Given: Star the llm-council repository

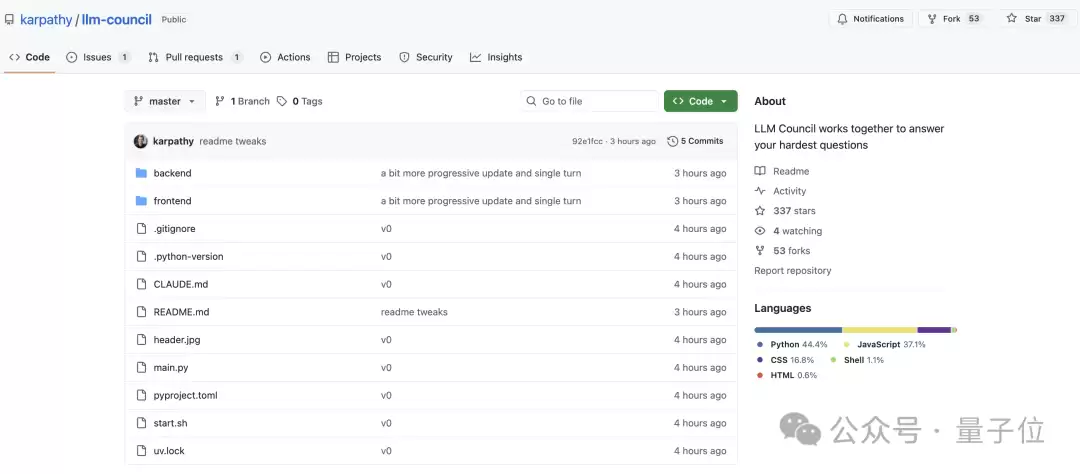Looking at the screenshot, I should point(1025,19).
